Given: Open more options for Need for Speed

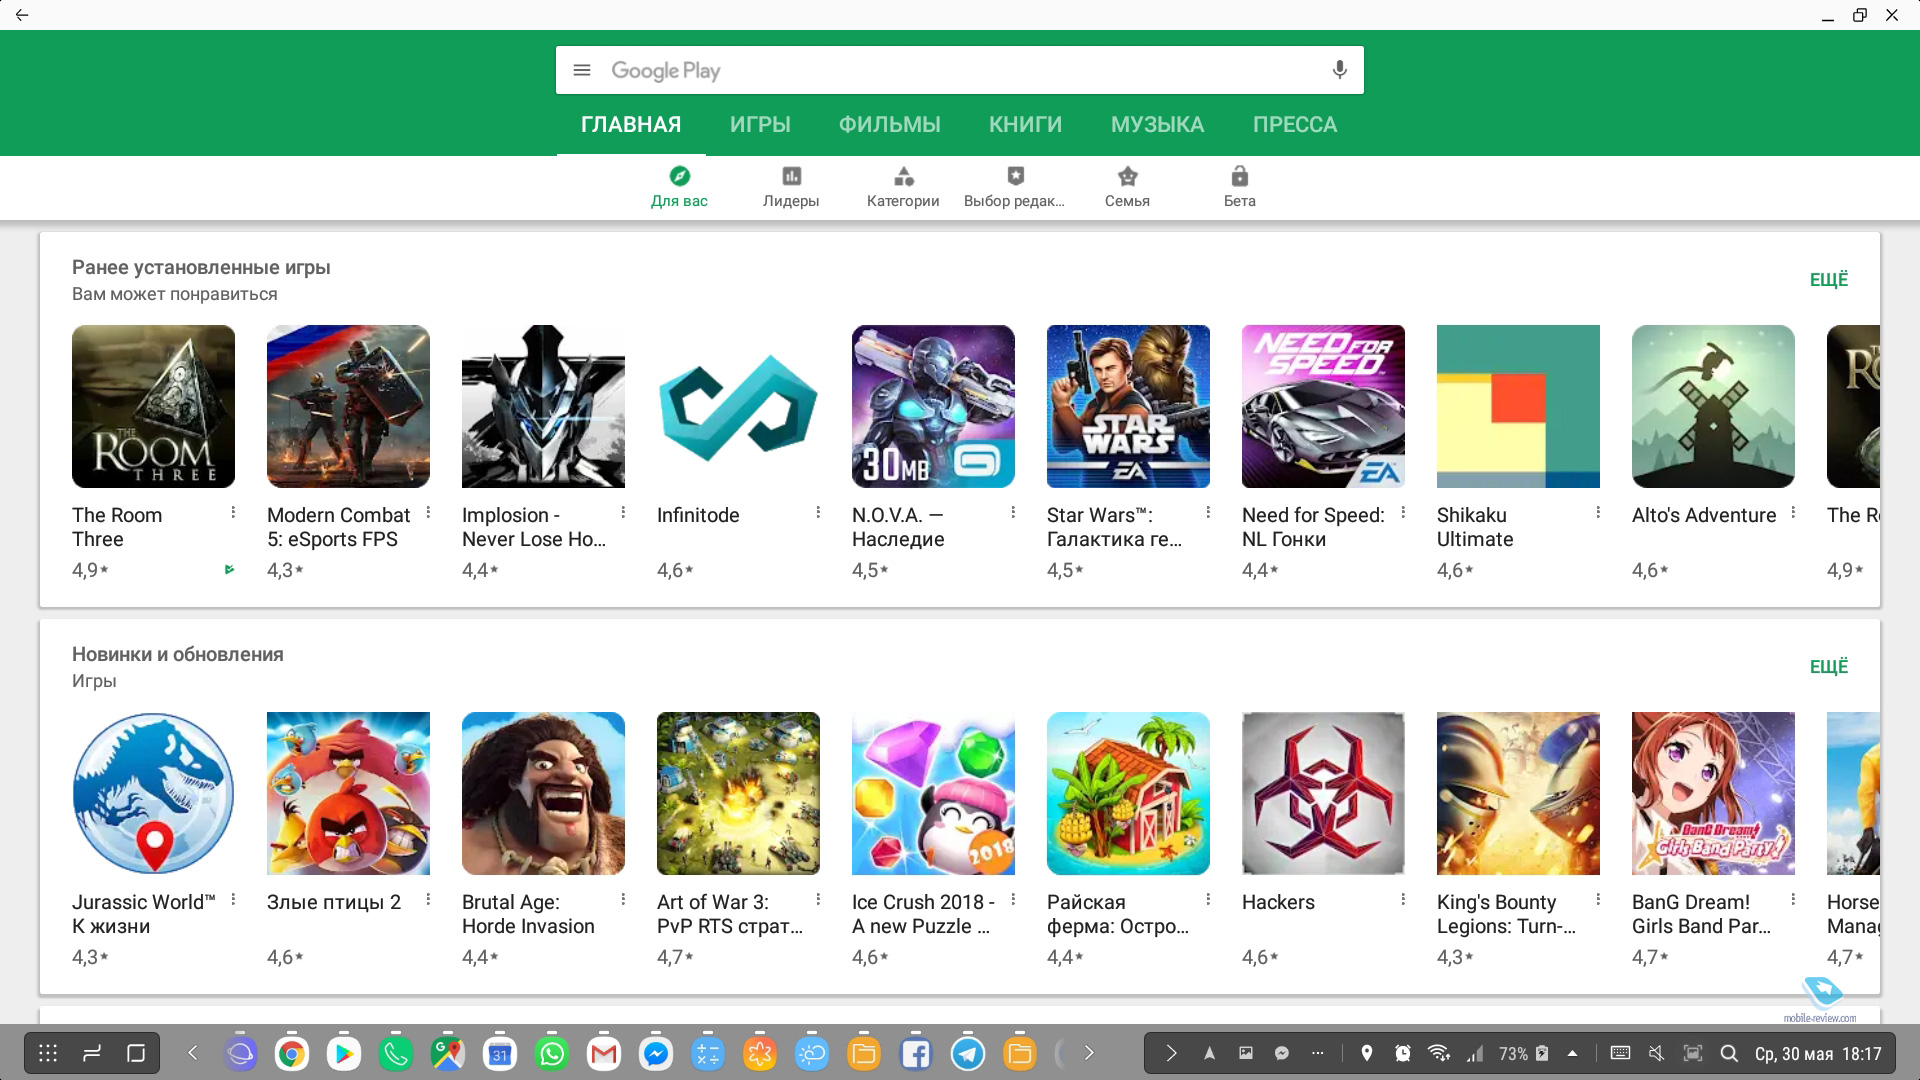Looking at the screenshot, I should click(x=1403, y=512).
